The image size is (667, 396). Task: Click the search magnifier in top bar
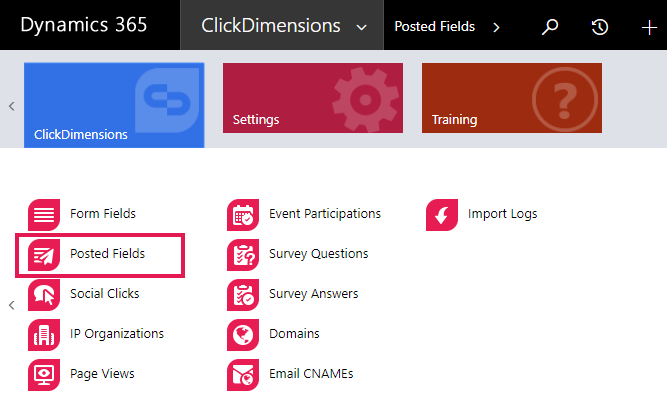(x=550, y=27)
